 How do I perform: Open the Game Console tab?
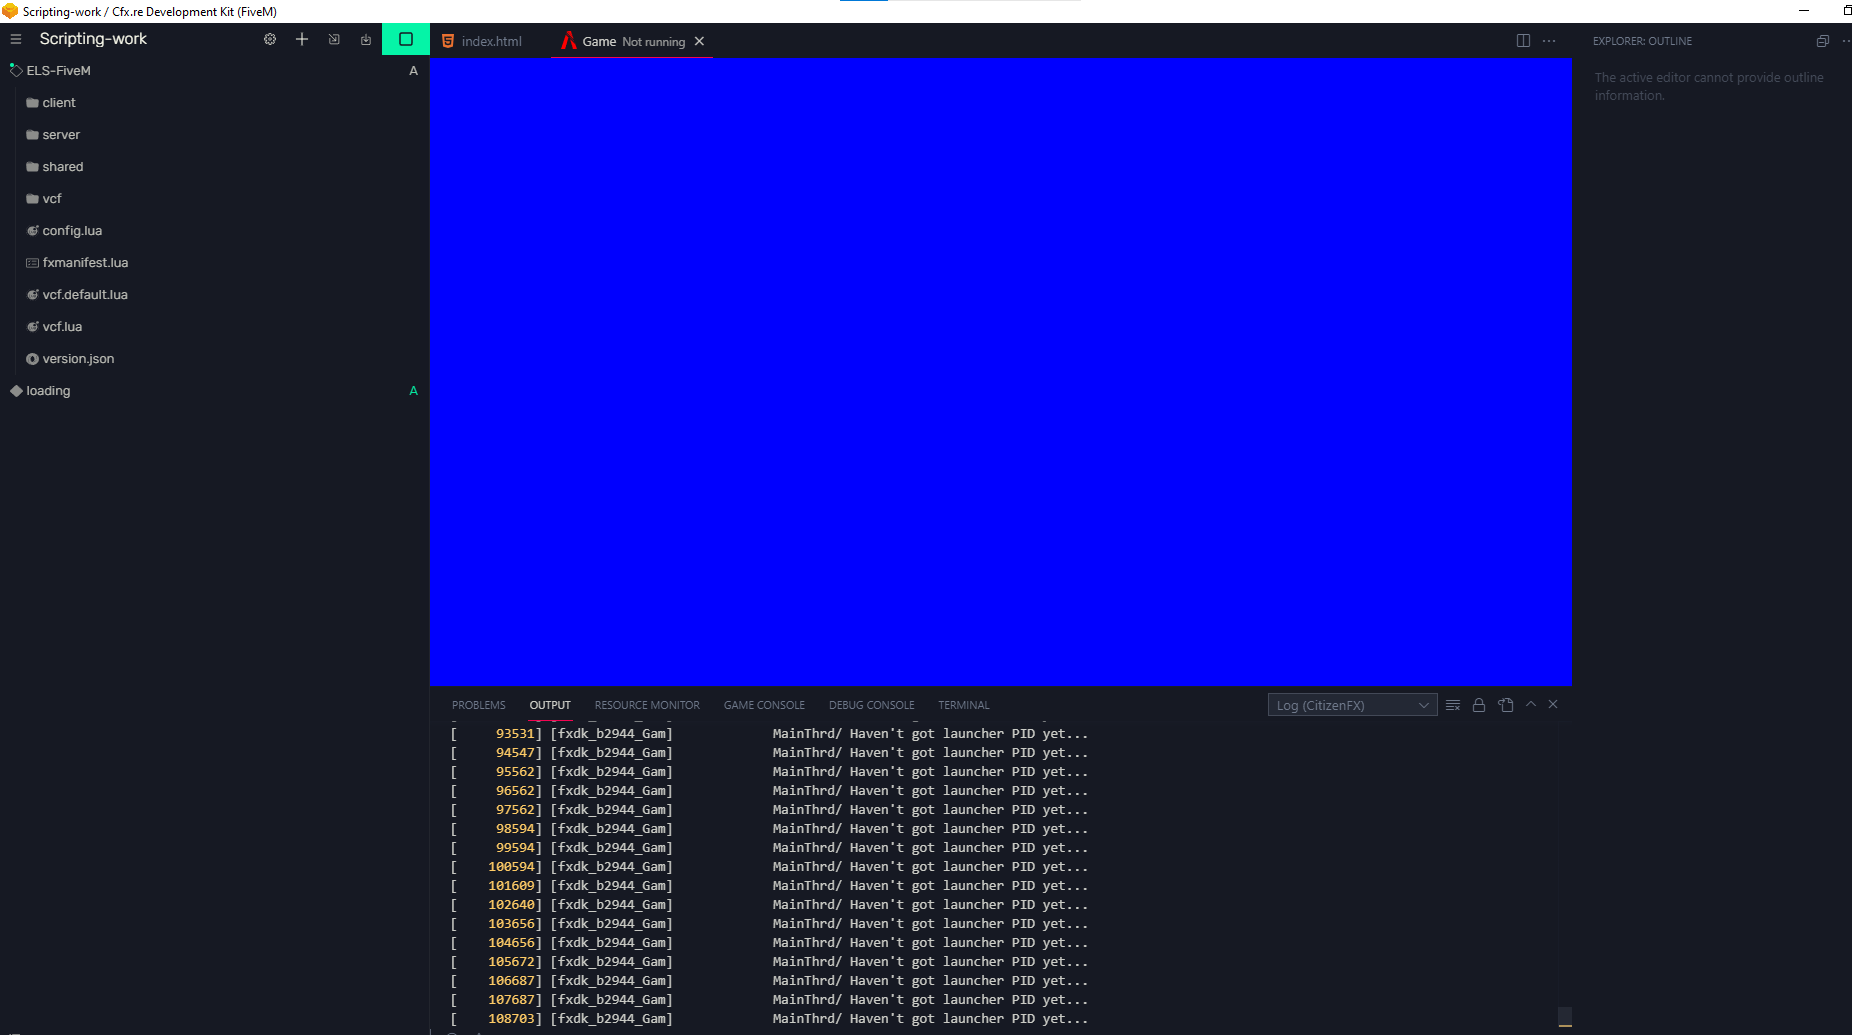[x=764, y=705]
